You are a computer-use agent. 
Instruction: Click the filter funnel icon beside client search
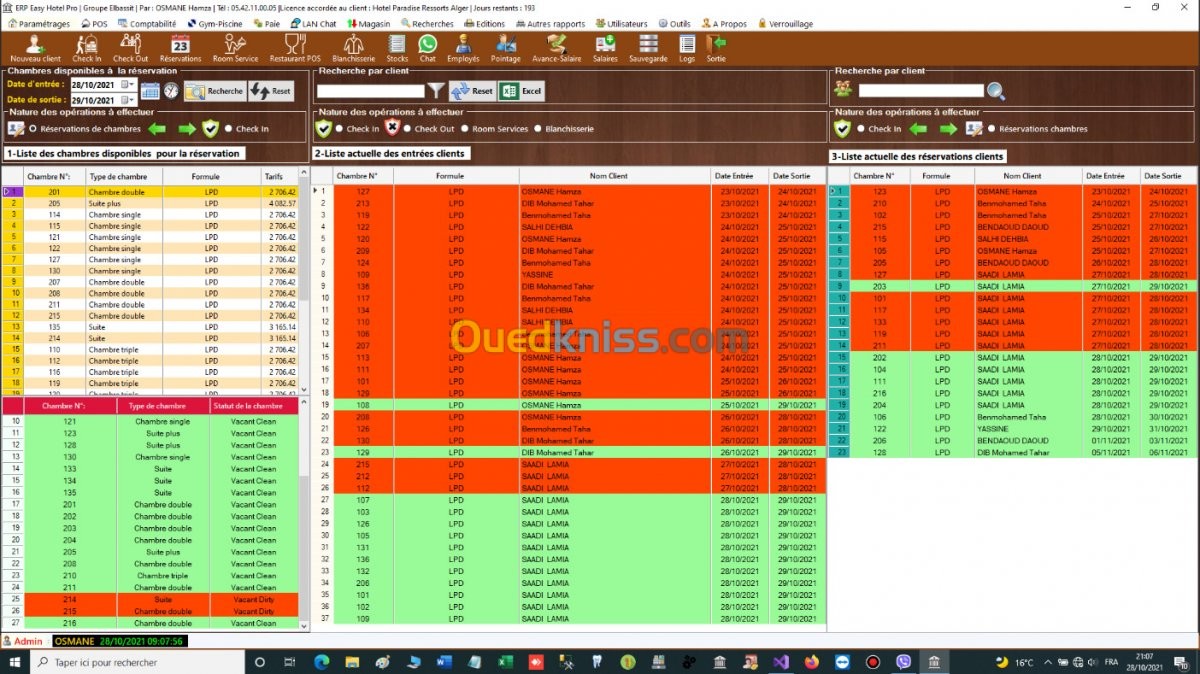click(x=437, y=91)
